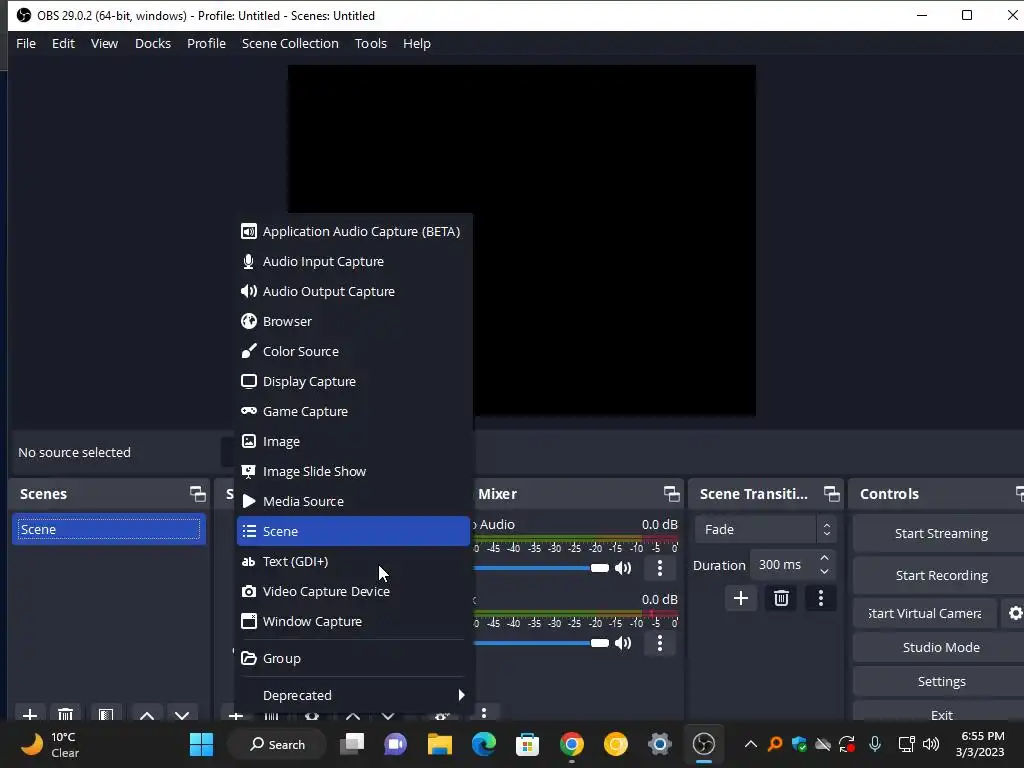Open upper mixer channel options menu
The height and width of the screenshot is (768, 1024).
click(x=660, y=568)
